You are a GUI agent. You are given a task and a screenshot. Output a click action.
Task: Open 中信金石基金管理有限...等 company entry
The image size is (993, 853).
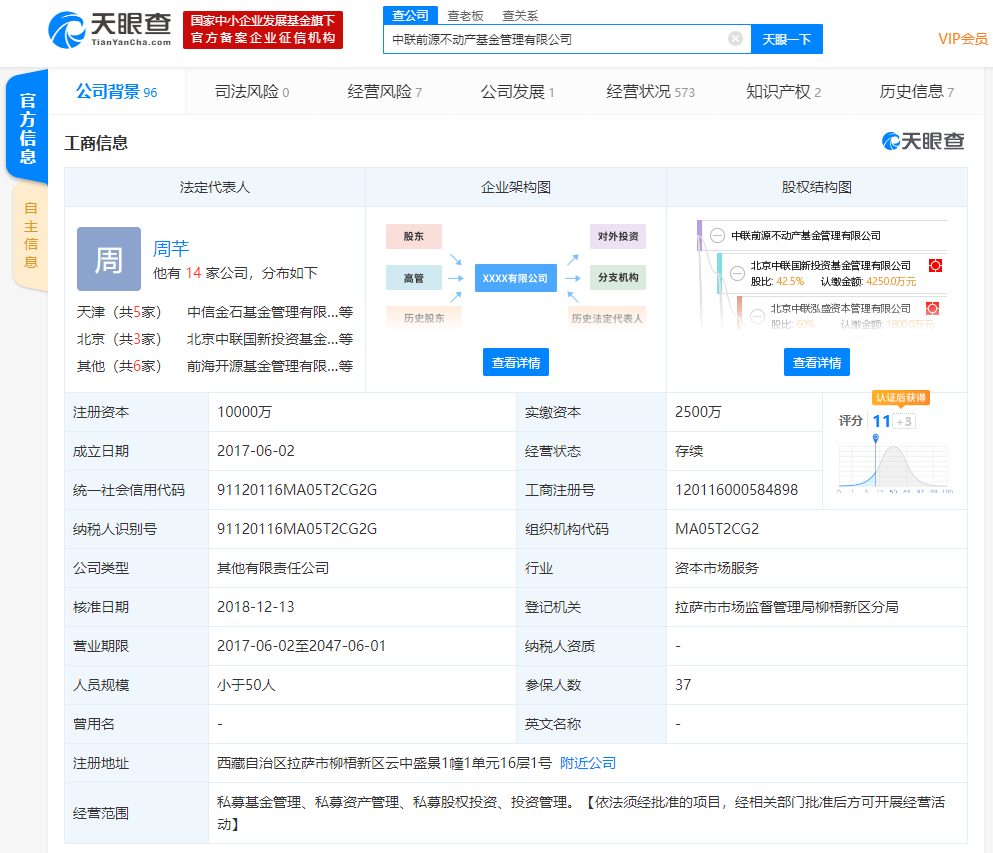pyautogui.click(x=270, y=312)
